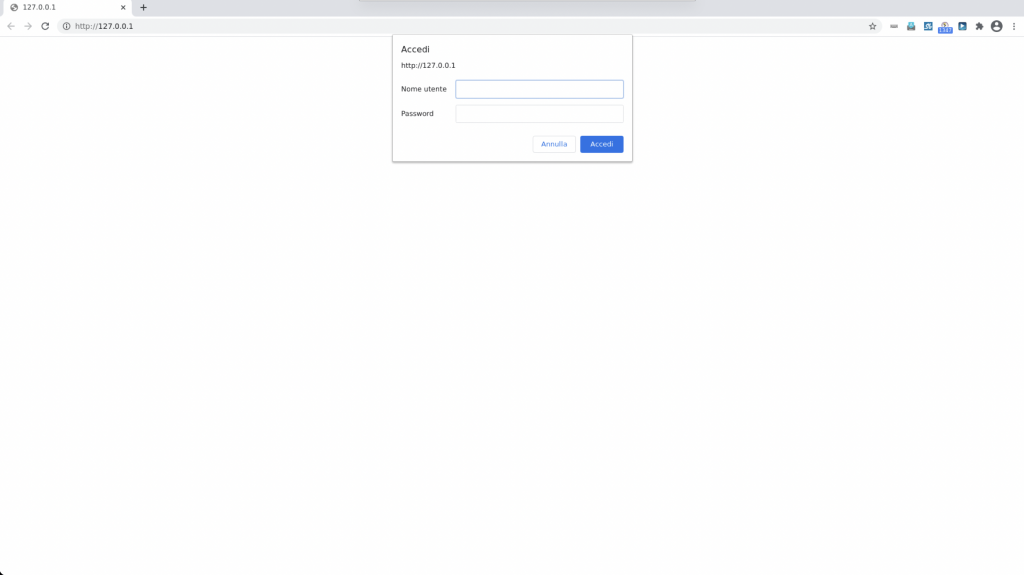Click the Password label

(417, 114)
